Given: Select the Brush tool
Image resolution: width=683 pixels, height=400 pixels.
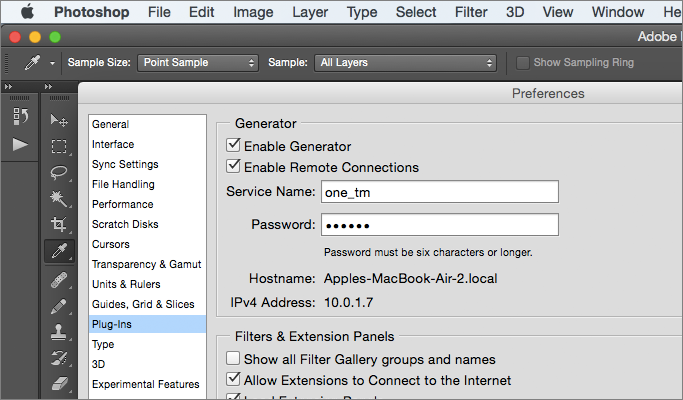Looking at the screenshot, I should [x=59, y=306].
